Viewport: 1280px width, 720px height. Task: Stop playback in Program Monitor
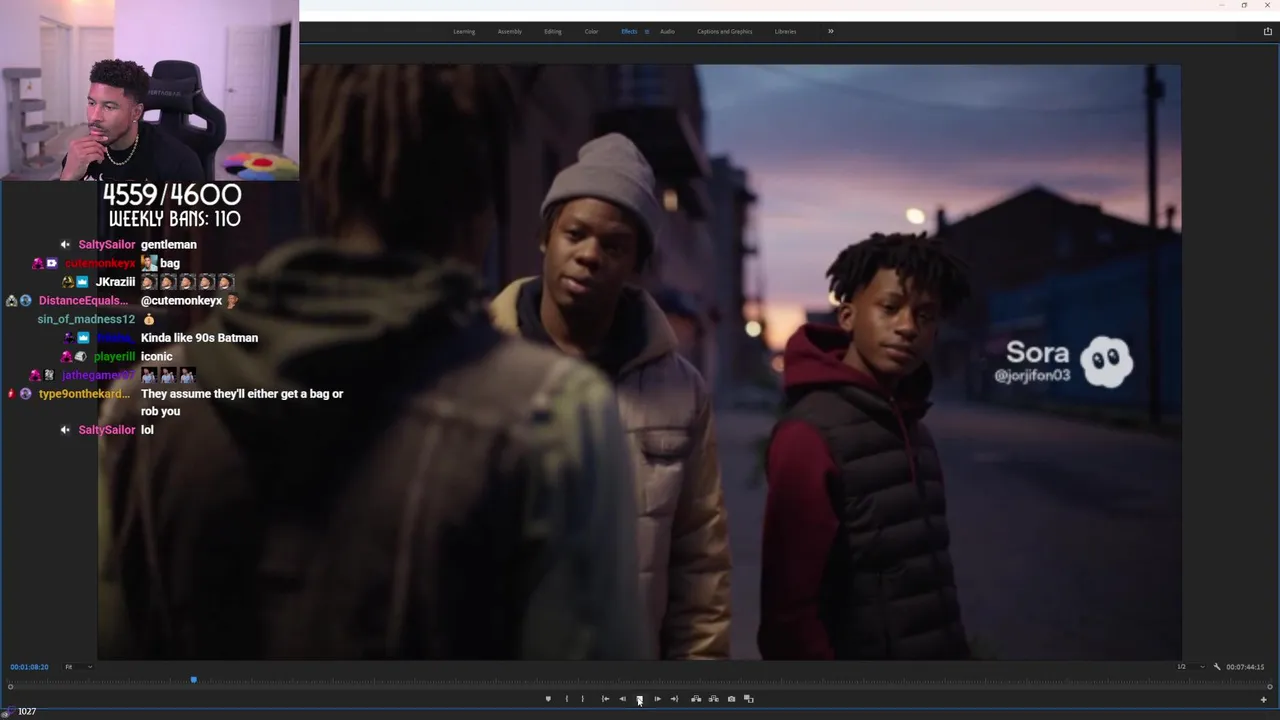[x=639, y=699]
